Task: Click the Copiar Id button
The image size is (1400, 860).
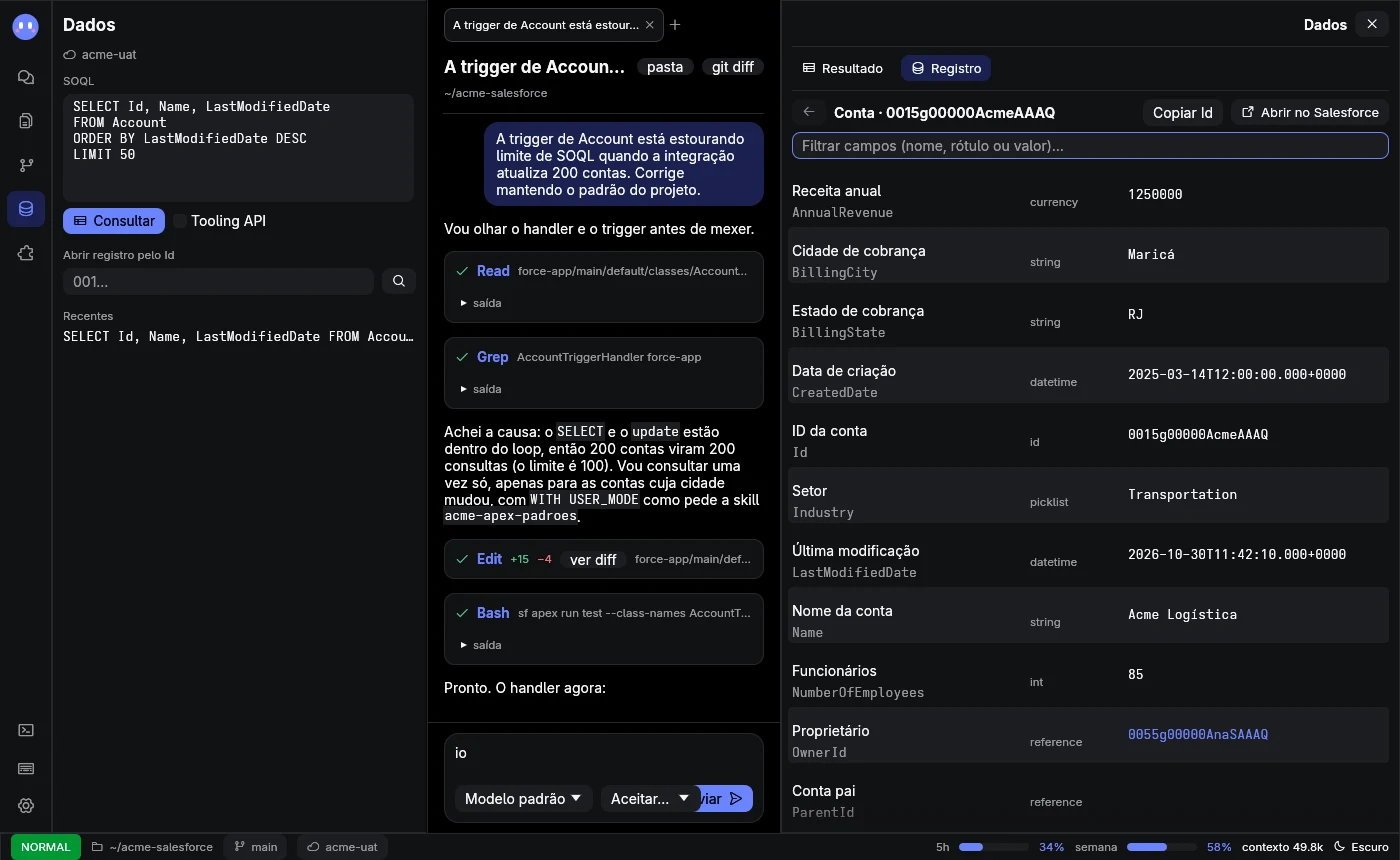Action: [1183, 112]
